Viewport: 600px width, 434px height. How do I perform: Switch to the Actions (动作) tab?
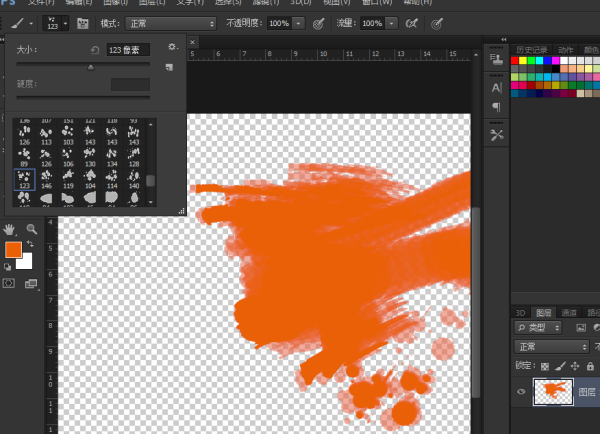click(566, 50)
